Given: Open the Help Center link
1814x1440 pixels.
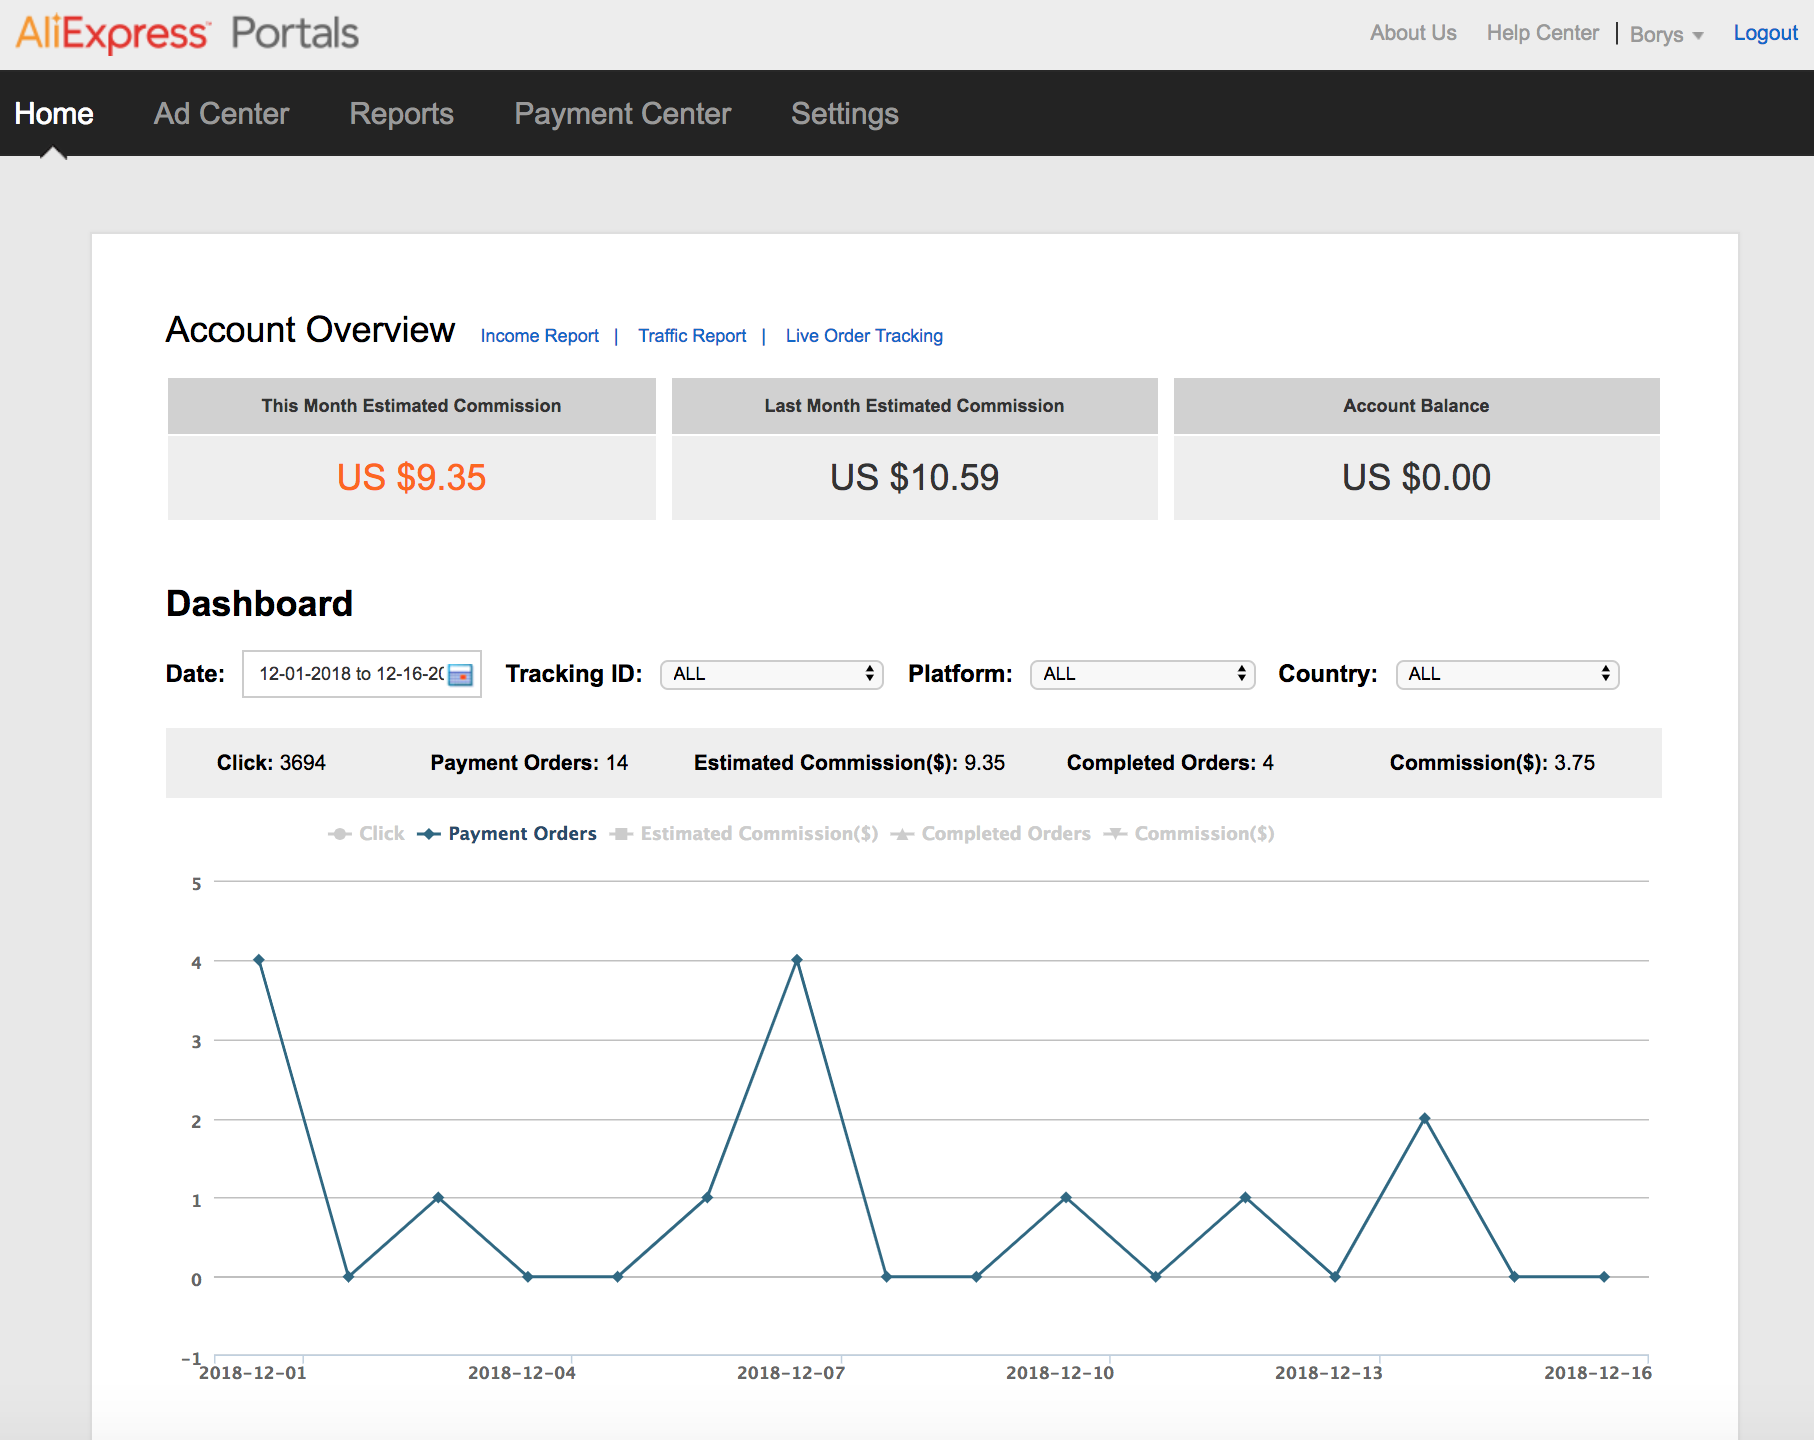Looking at the screenshot, I should (1542, 33).
